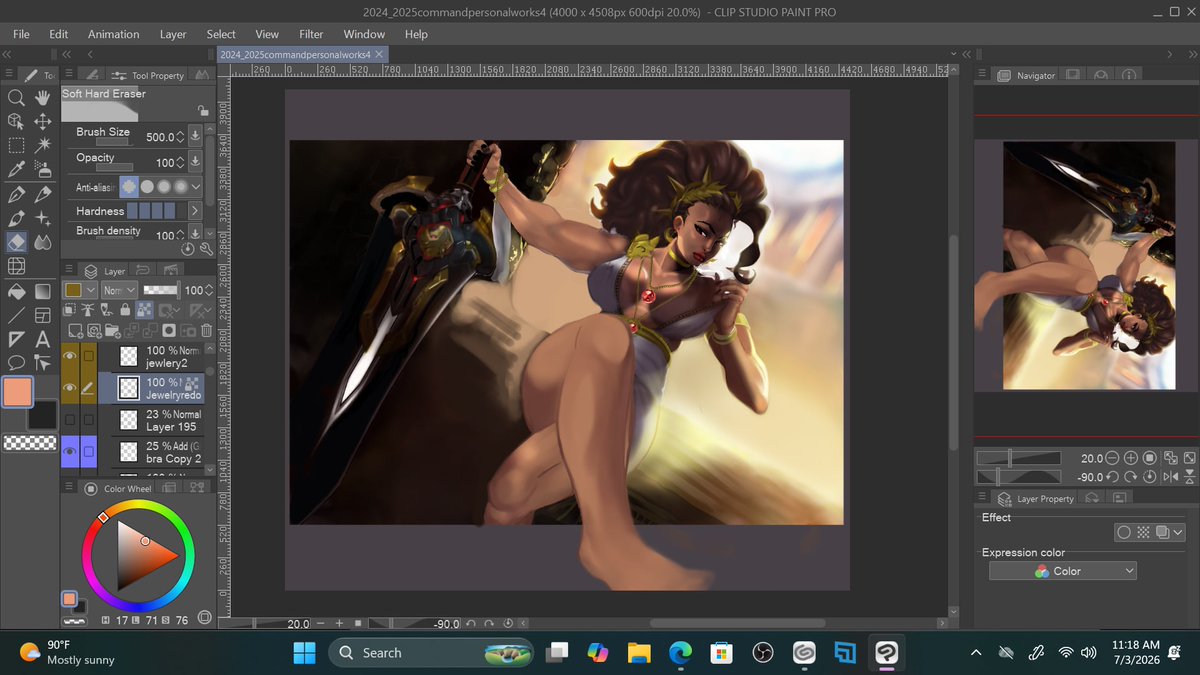The image size is (1200, 675).
Task: Click rotate left icon in Navigator
Action: click(x=1114, y=477)
